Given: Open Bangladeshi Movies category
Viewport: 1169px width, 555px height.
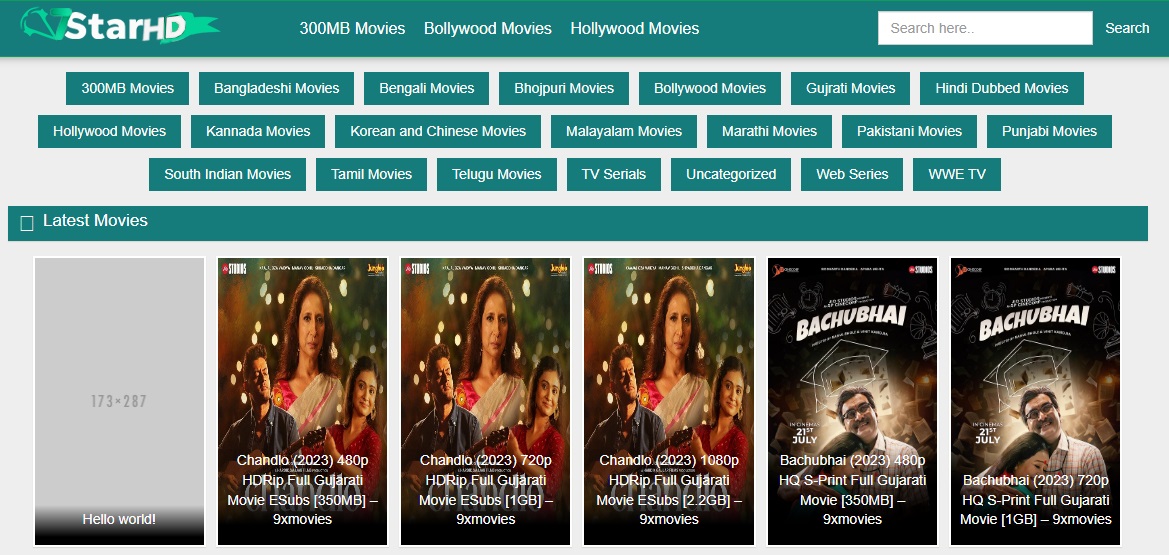Looking at the screenshot, I should [x=277, y=88].
